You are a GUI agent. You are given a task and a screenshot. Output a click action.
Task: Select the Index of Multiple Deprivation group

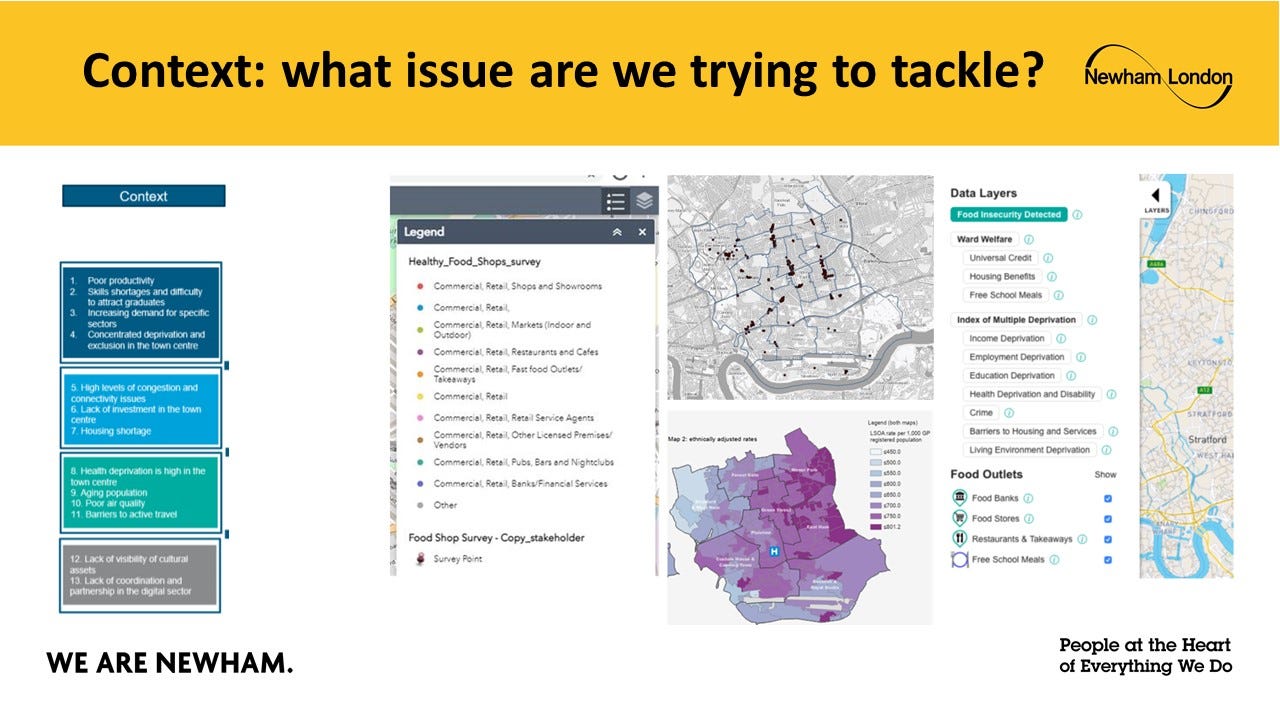(x=1017, y=320)
